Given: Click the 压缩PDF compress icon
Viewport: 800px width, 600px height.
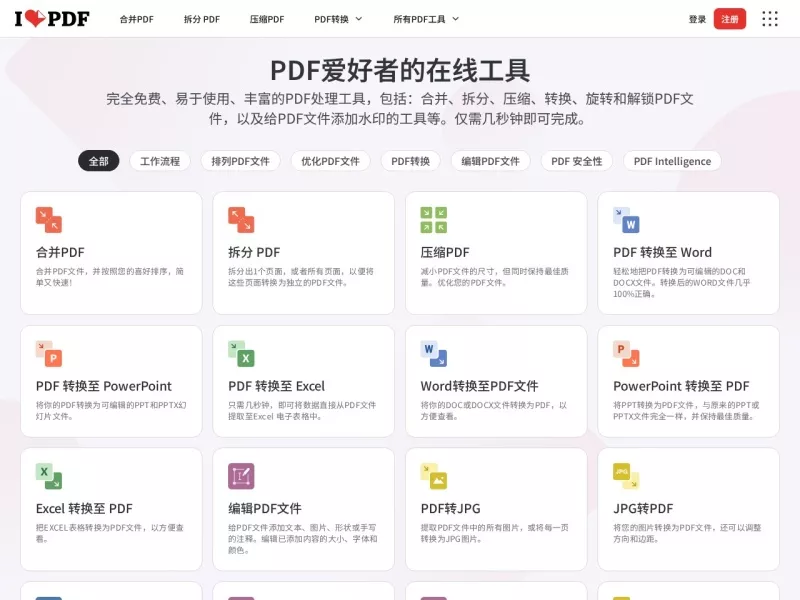Looking at the screenshot, I should pyautogui.click(x=434, y=220).
